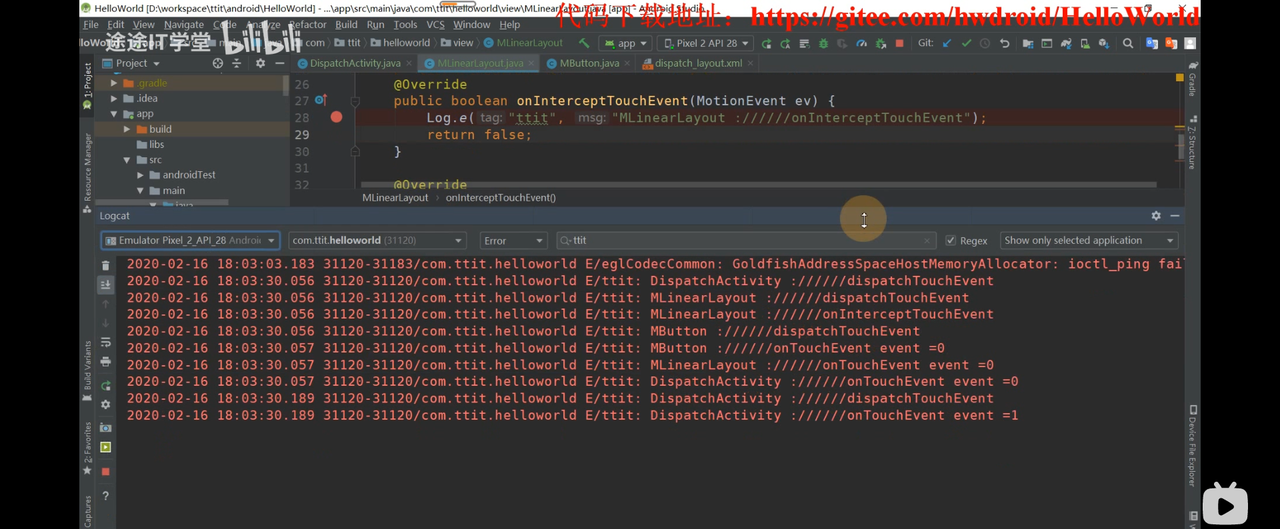Toggle the breakpoint on line 28
This screenshot has height=529, width=1280.
[x=336, y=118]
